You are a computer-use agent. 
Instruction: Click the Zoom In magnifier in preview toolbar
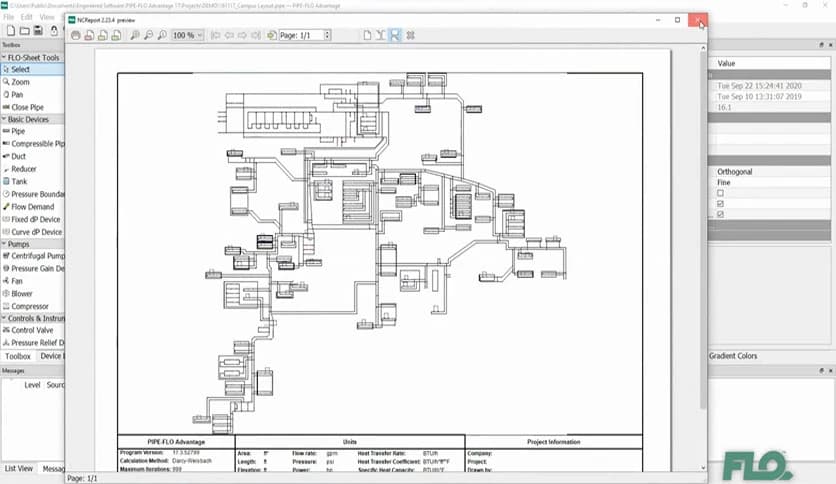point(135,35)
